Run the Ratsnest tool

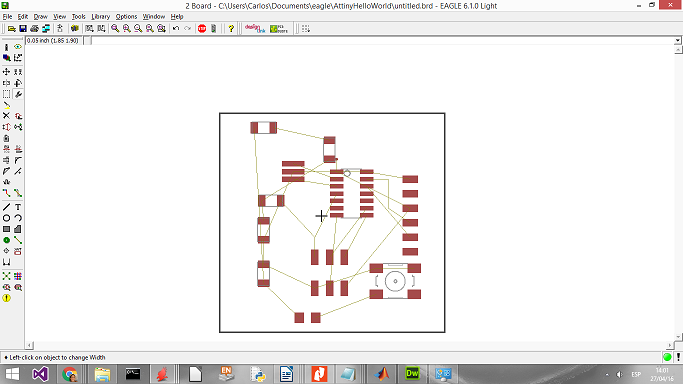[x=7, y=276]
